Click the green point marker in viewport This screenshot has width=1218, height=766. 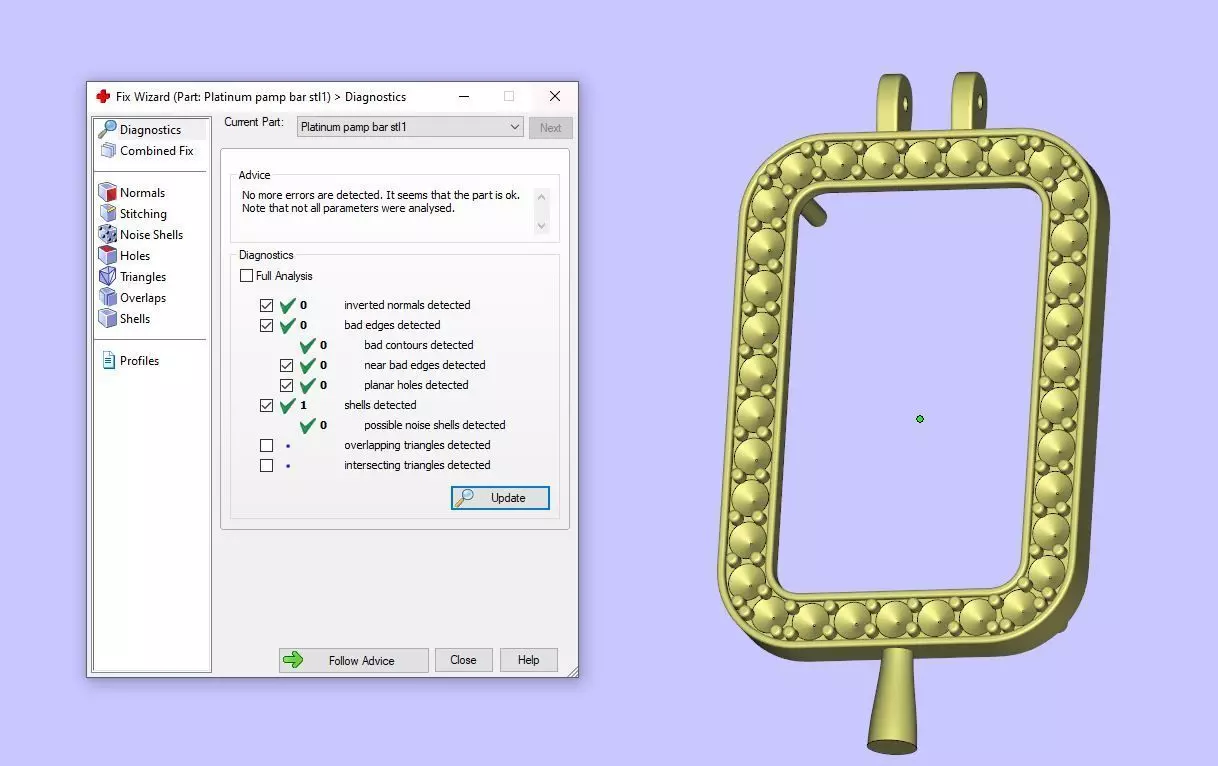(x=920, y=419)
